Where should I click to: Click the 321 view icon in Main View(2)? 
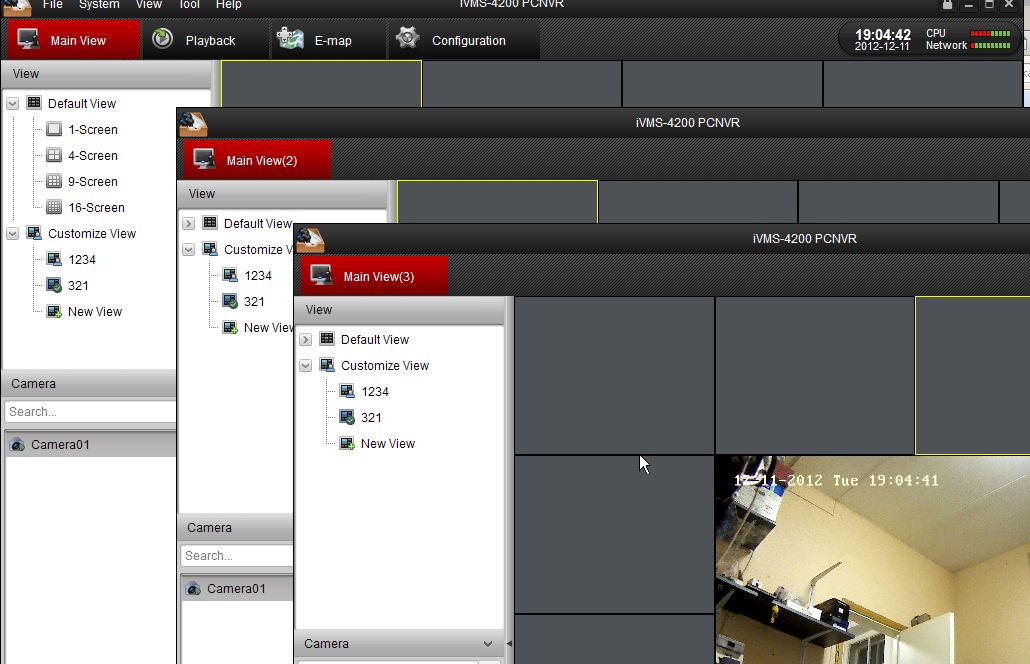(230, 301)
